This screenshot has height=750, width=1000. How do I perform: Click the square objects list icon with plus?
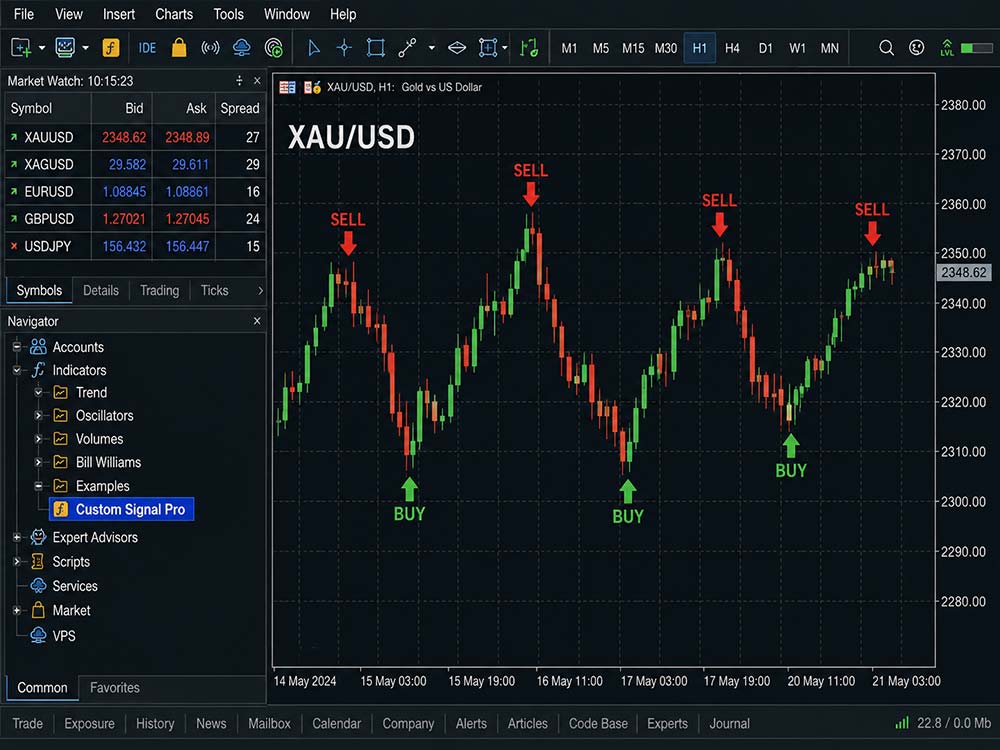tap(488, 48)
